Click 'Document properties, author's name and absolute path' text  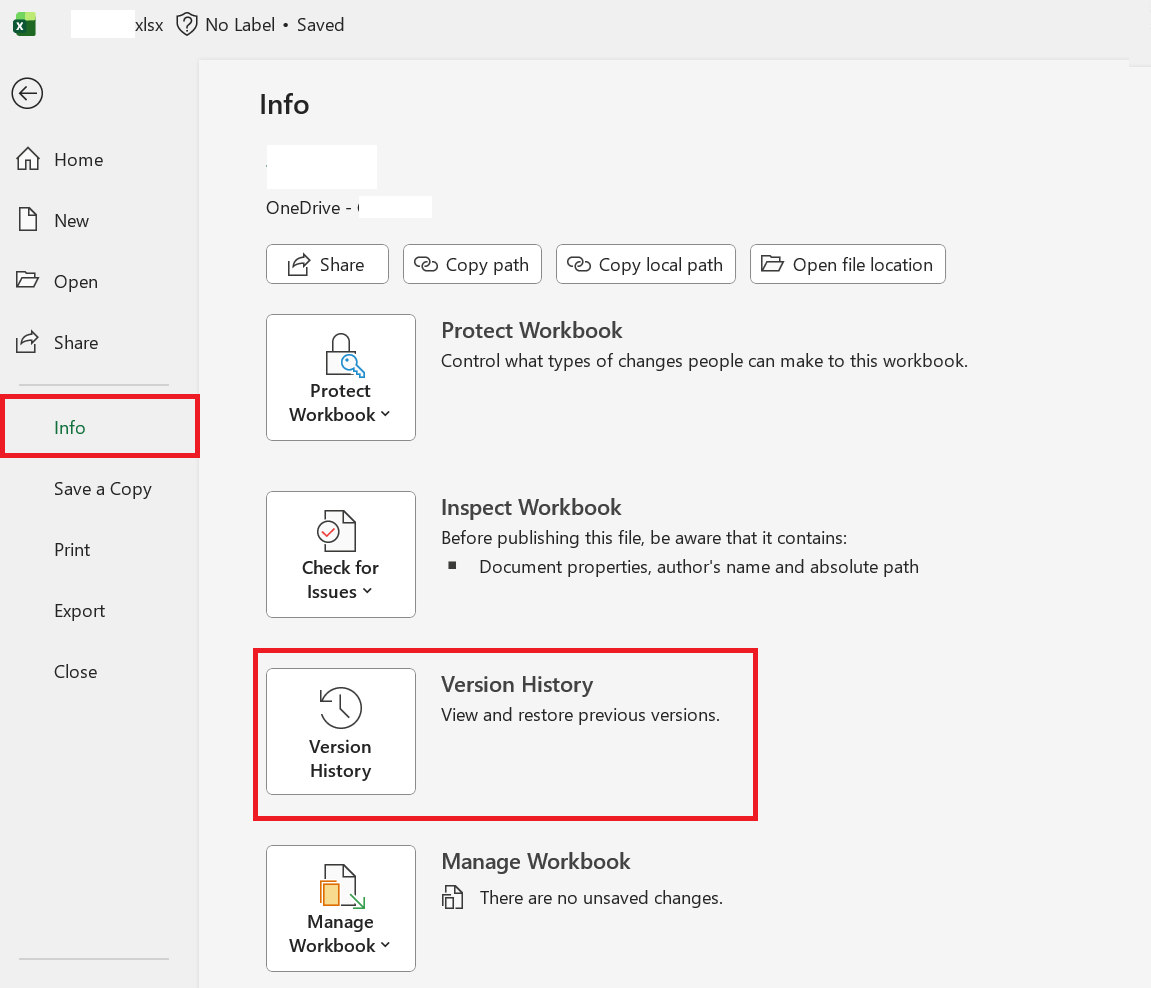[x=699, y=567]
